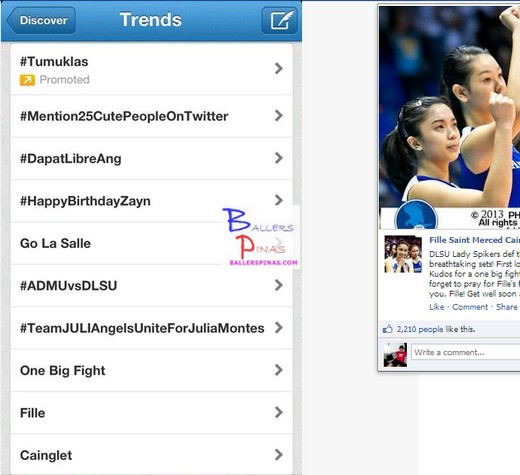The height and width of the screenshot is (475, 520).
Task: Click the Cainglet trend chevron icon
Action: click(279, 455)
